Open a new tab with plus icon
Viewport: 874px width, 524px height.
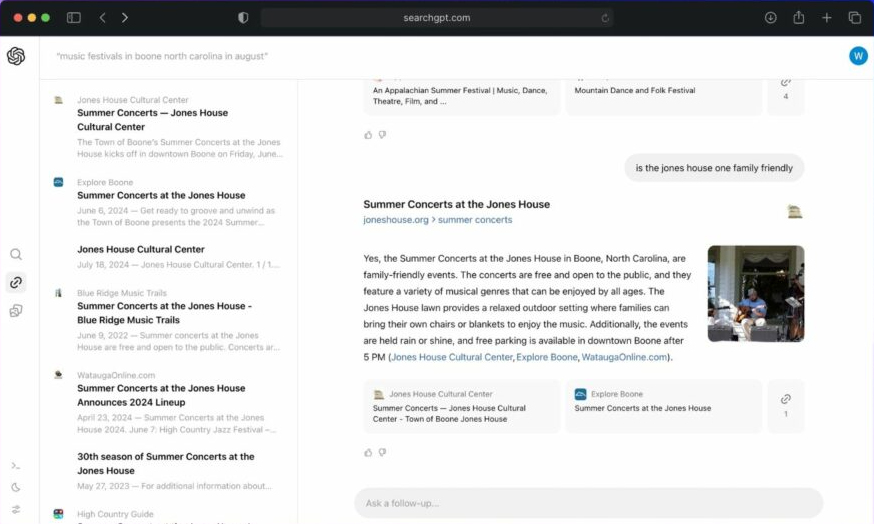[x=827, y=18]
